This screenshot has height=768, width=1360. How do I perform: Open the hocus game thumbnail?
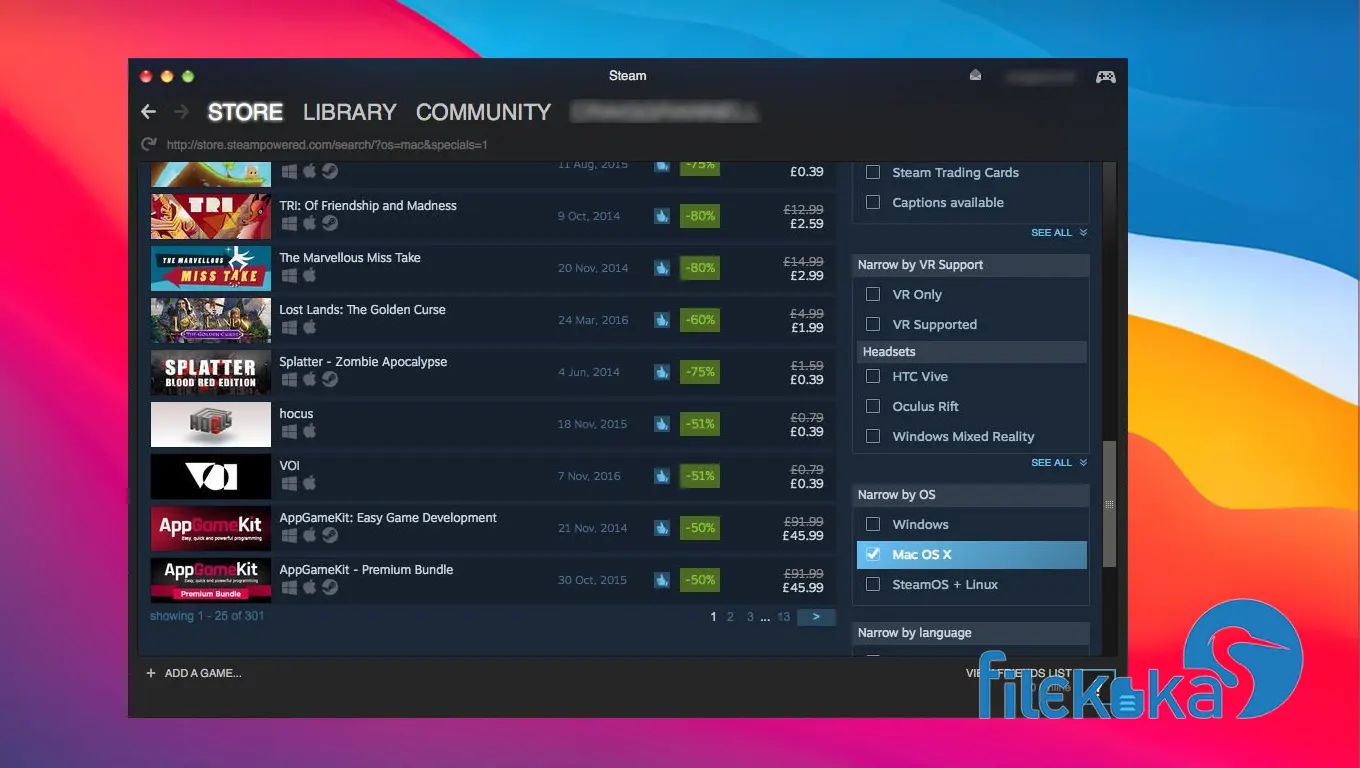pos(211,424)
